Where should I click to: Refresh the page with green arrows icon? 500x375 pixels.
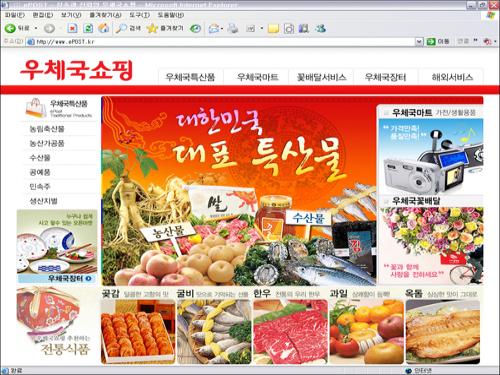point(88,28)
